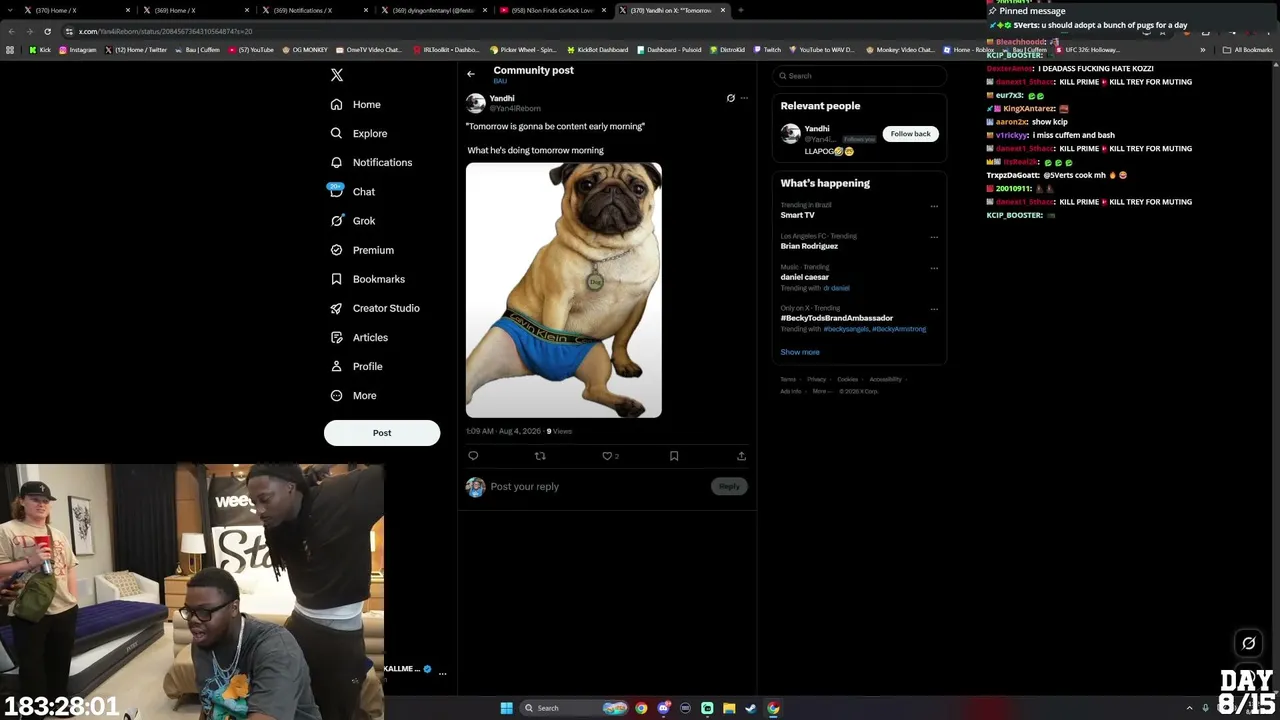Click the Privacy footer link
Viewport: 1280px width, 720px height.
tap(817, 380)
